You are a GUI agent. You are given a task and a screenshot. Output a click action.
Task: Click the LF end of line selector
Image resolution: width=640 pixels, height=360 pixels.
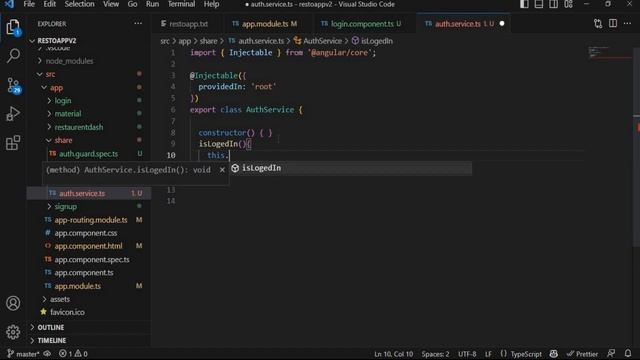click(488, 354)
